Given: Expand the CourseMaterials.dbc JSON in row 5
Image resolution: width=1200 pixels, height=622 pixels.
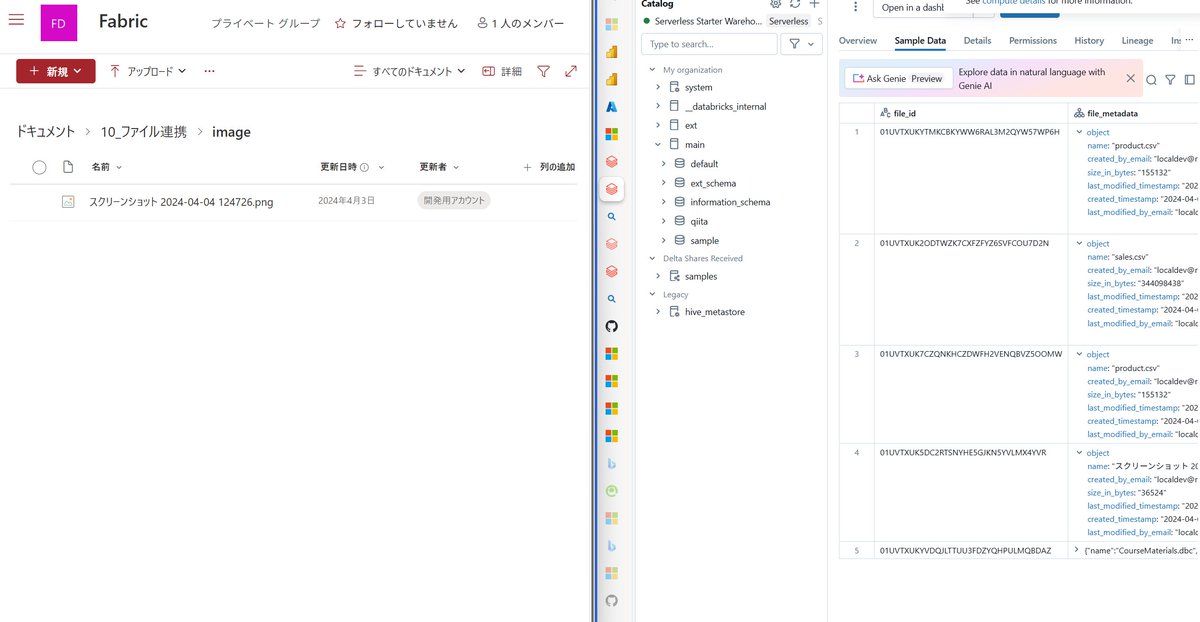Looking at the screenshot, I should point(1077,550).
